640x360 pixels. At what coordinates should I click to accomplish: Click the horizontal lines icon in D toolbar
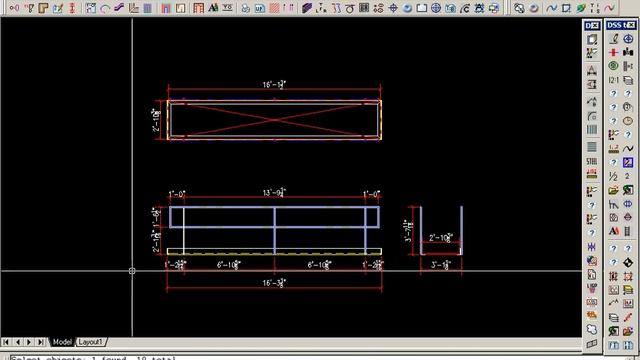coord(592,146)
